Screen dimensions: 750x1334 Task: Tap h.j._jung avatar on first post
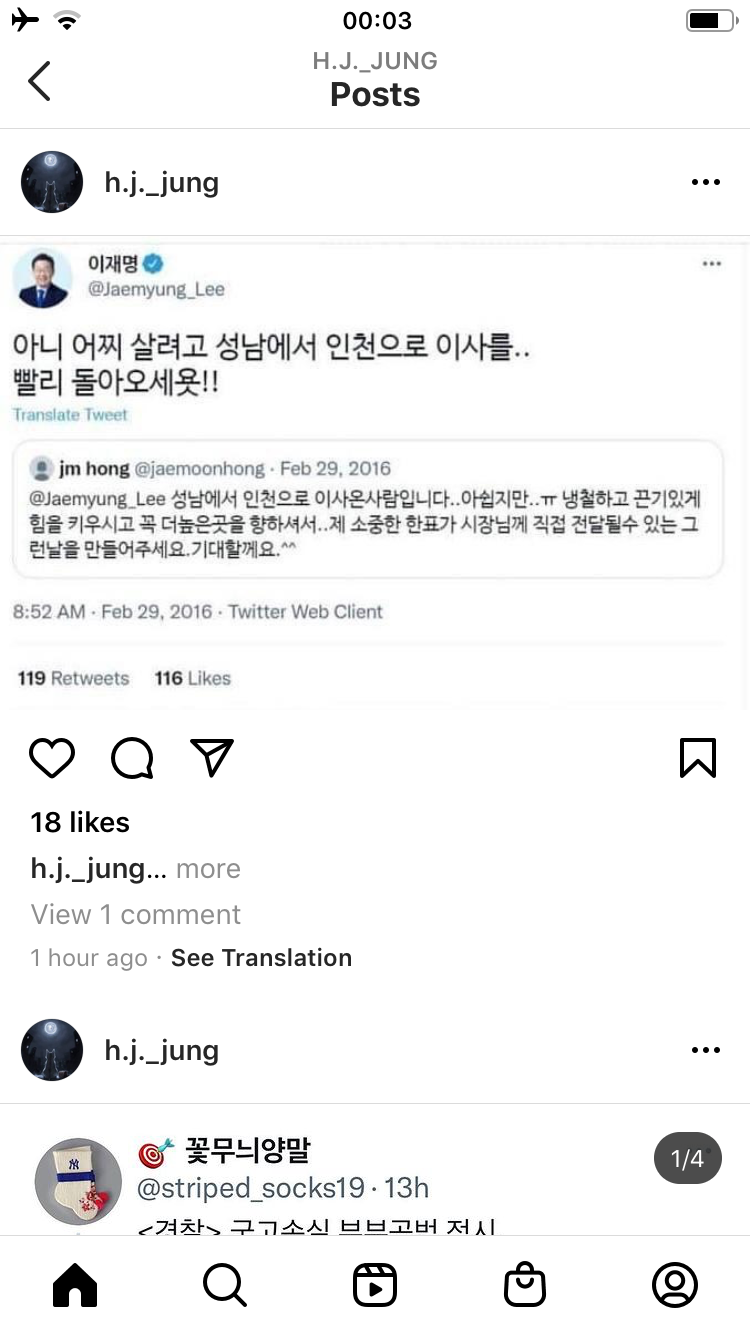[52, 182]
